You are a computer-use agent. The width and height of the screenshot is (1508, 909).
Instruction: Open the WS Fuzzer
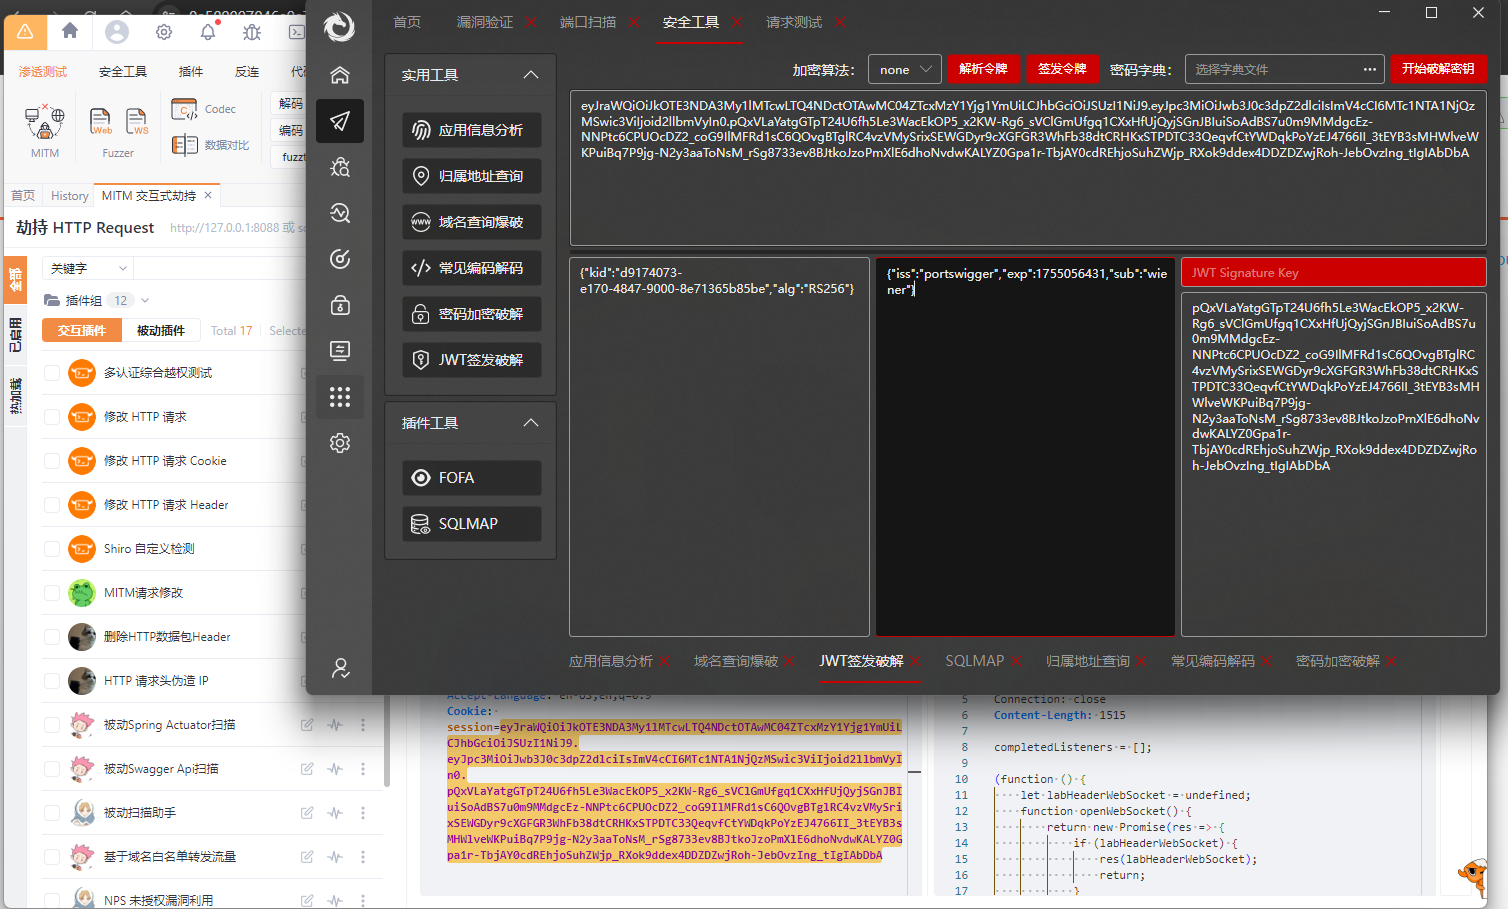(137, 122)
